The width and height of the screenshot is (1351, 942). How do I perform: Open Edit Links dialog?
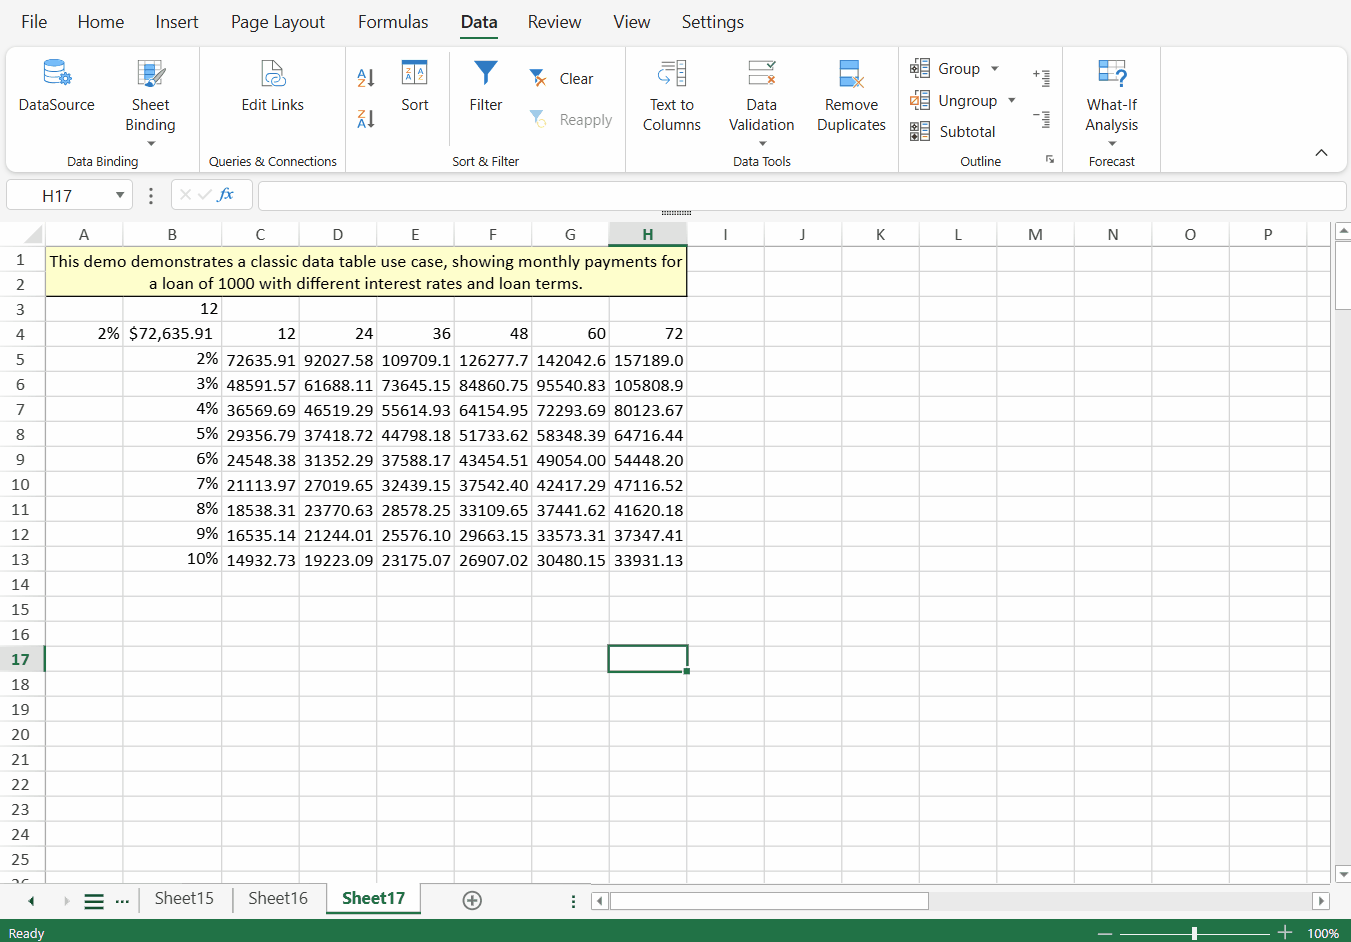tap(272, 88)
